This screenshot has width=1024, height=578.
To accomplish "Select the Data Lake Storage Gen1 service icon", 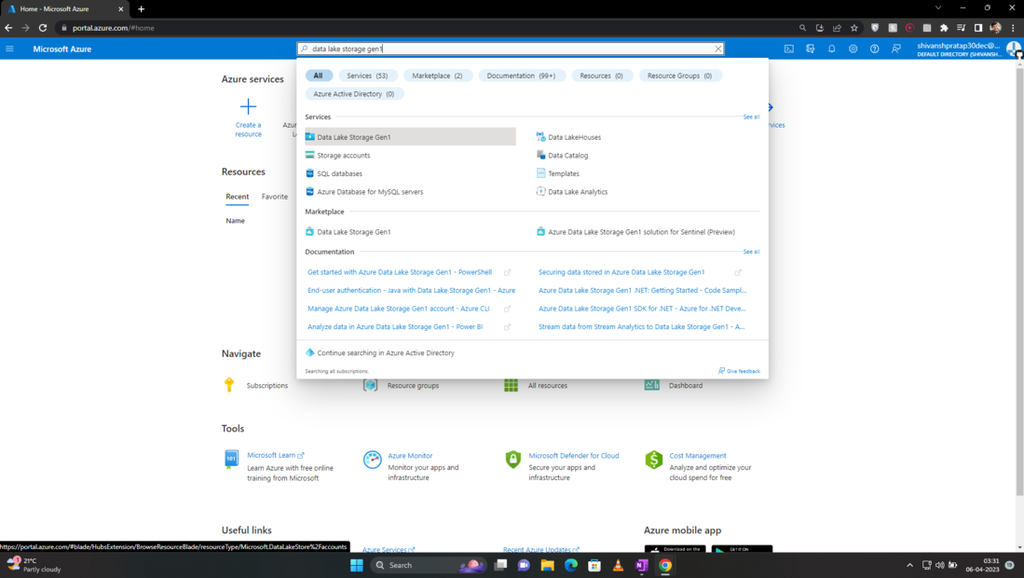I will pyautogui.click(x=310, y=136).
